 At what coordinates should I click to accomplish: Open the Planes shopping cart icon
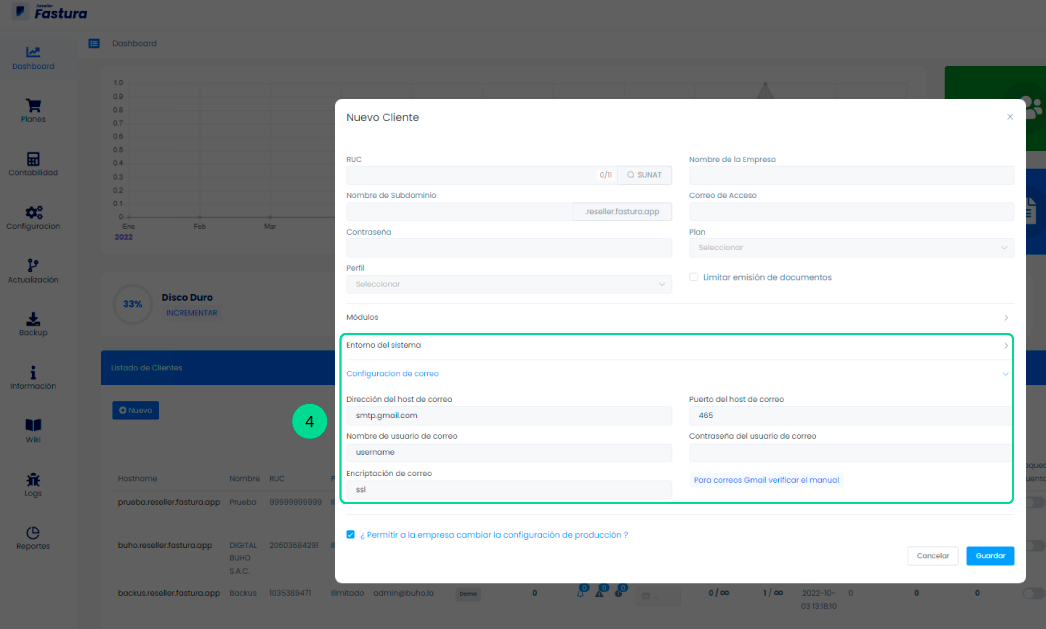(33, 106)
